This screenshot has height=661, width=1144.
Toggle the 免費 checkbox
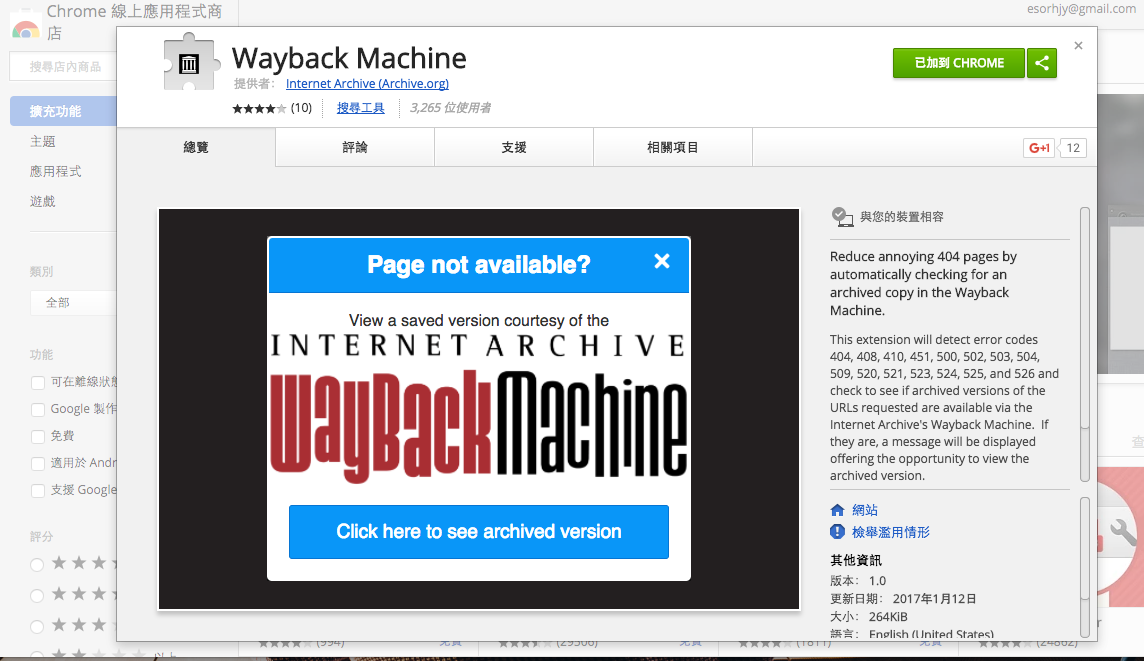(38, 436)
